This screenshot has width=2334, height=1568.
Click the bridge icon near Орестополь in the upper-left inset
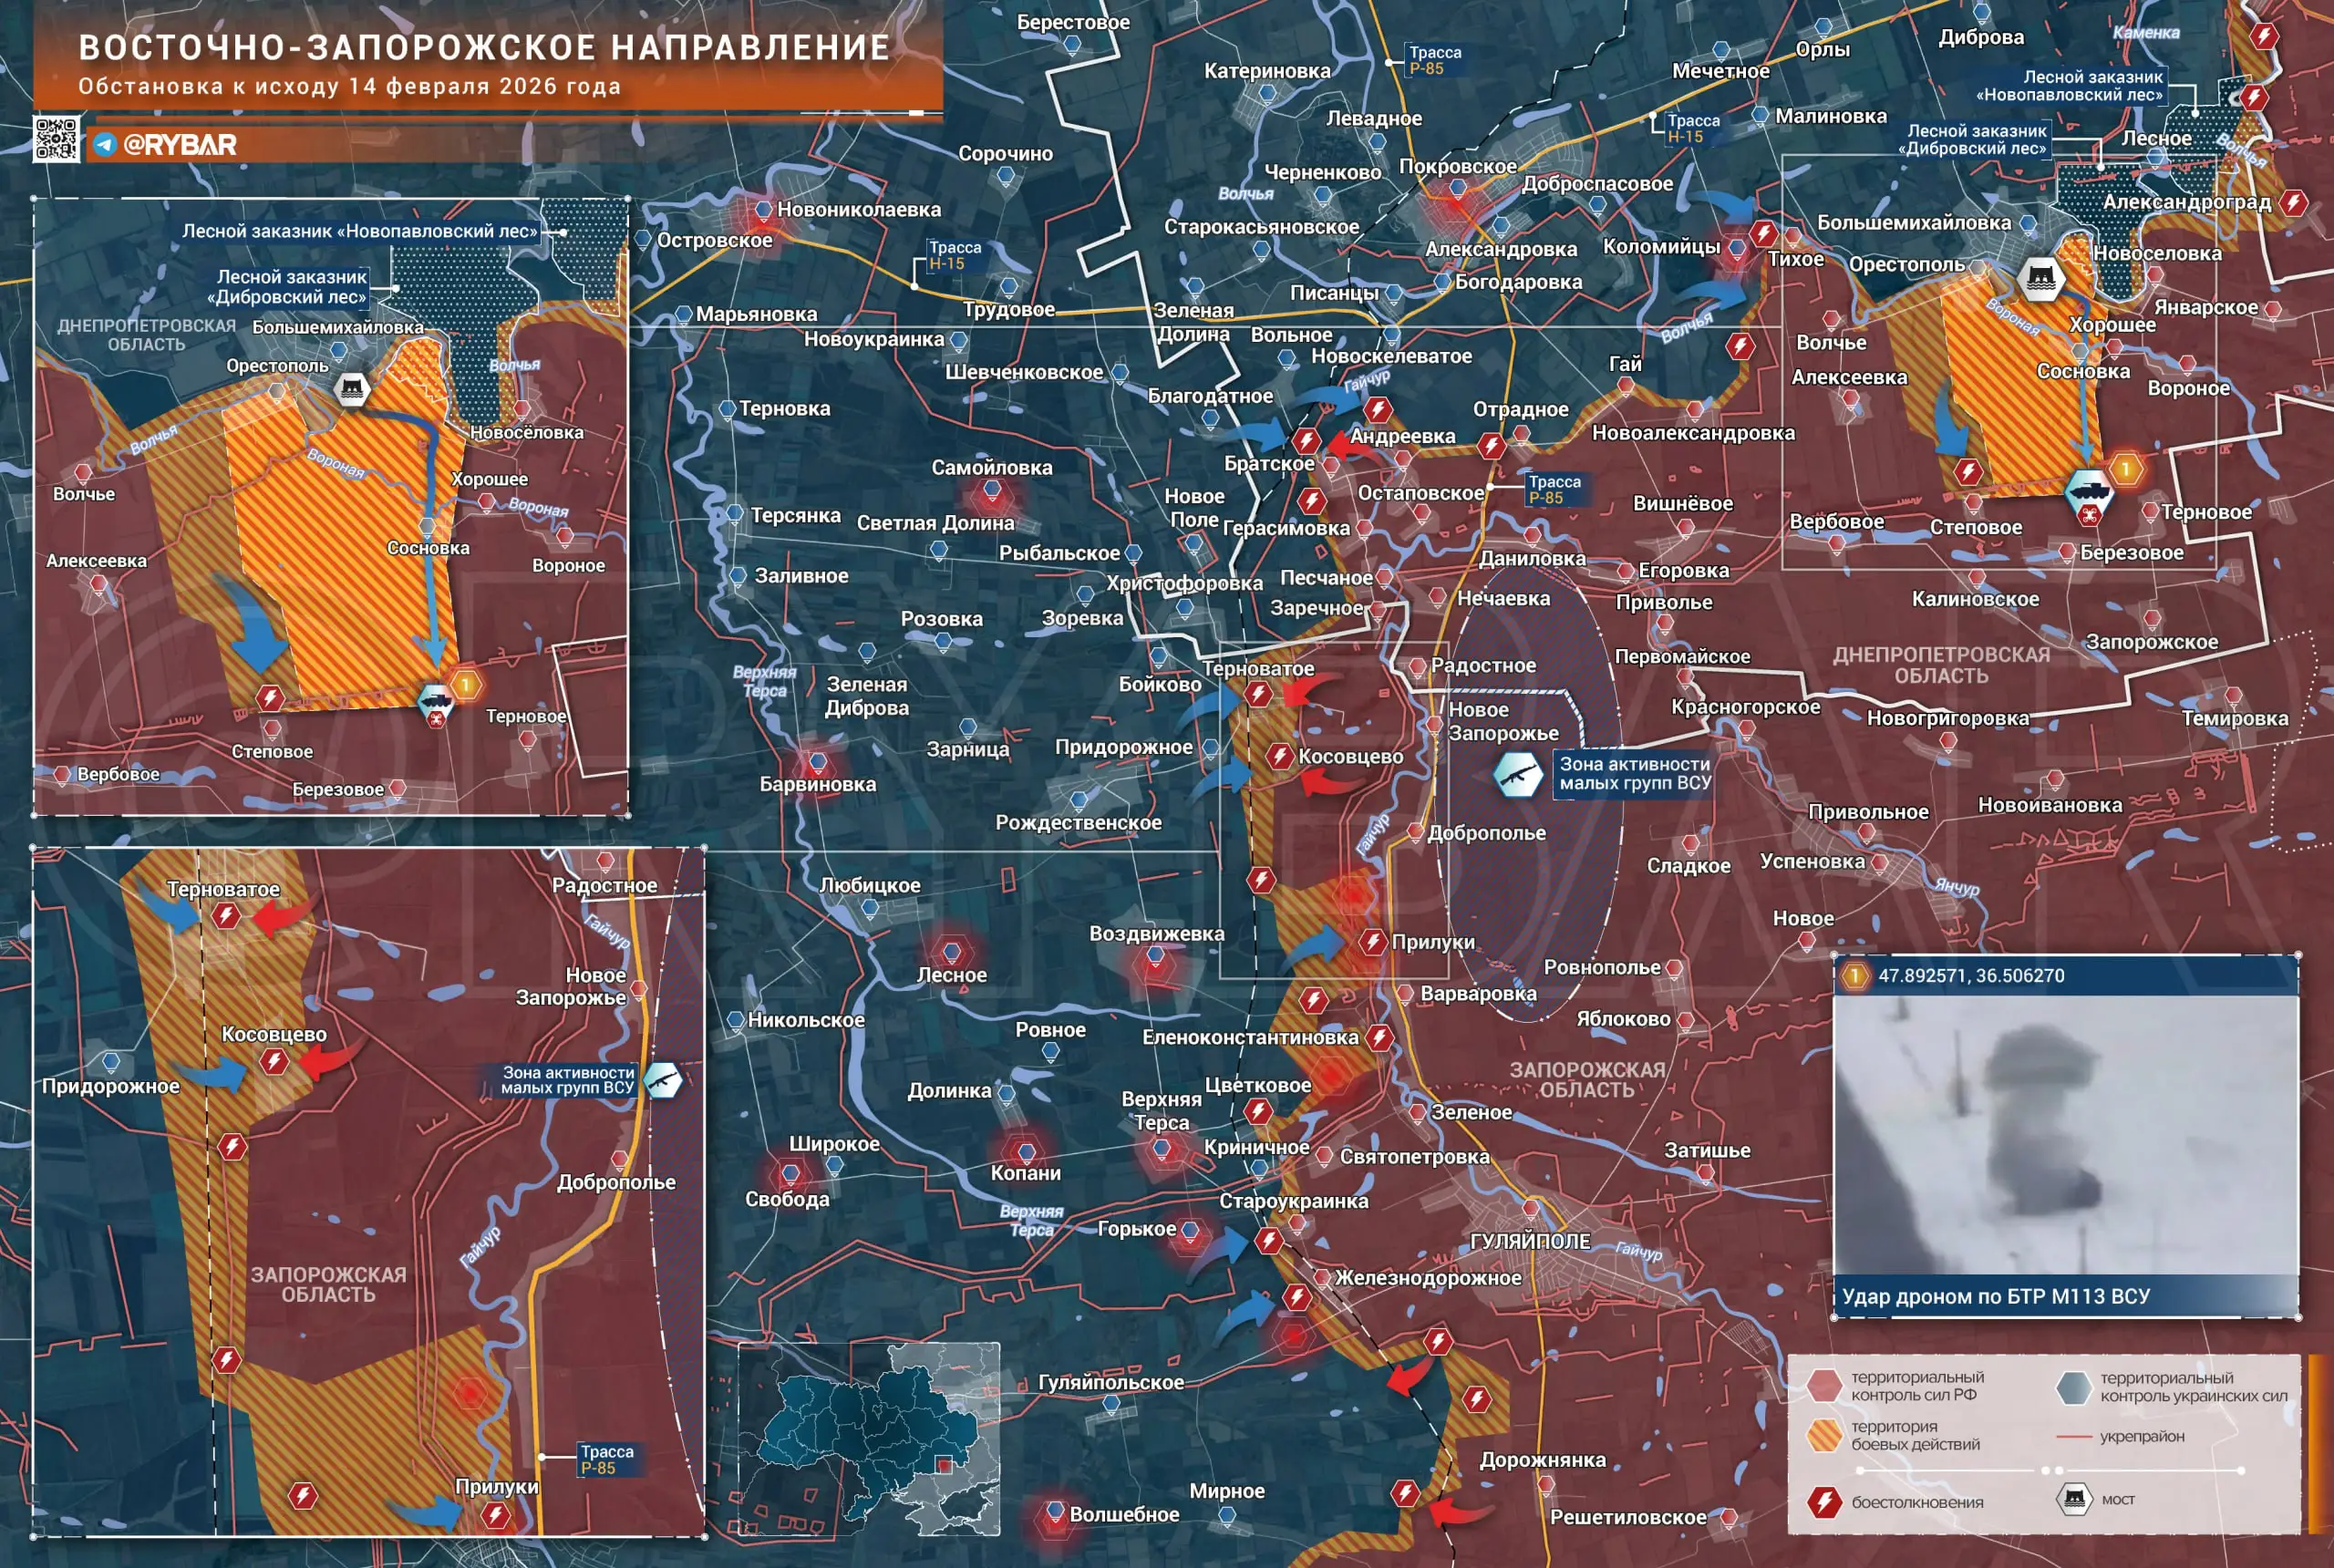tap(351, 388)
